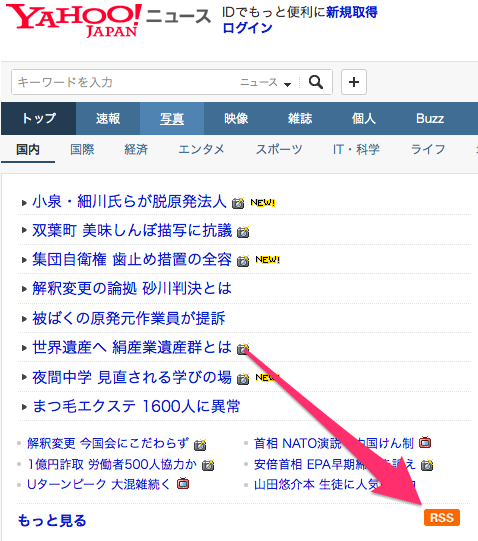The width and height of the screenshot is (478, 541).
Task: Select the 国内 category
Action: 28,149
